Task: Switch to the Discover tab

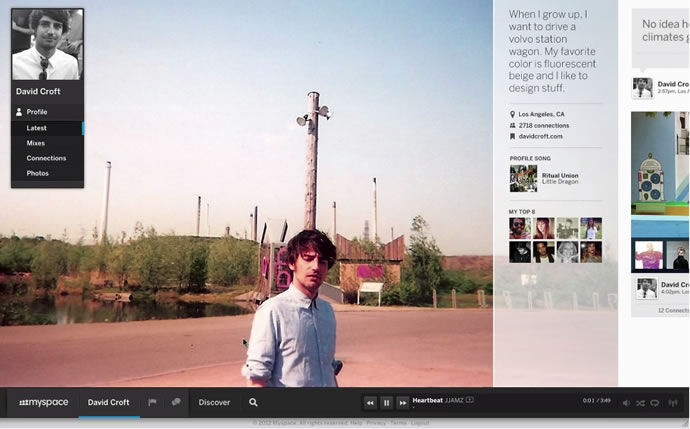Action: coord(214,402)
